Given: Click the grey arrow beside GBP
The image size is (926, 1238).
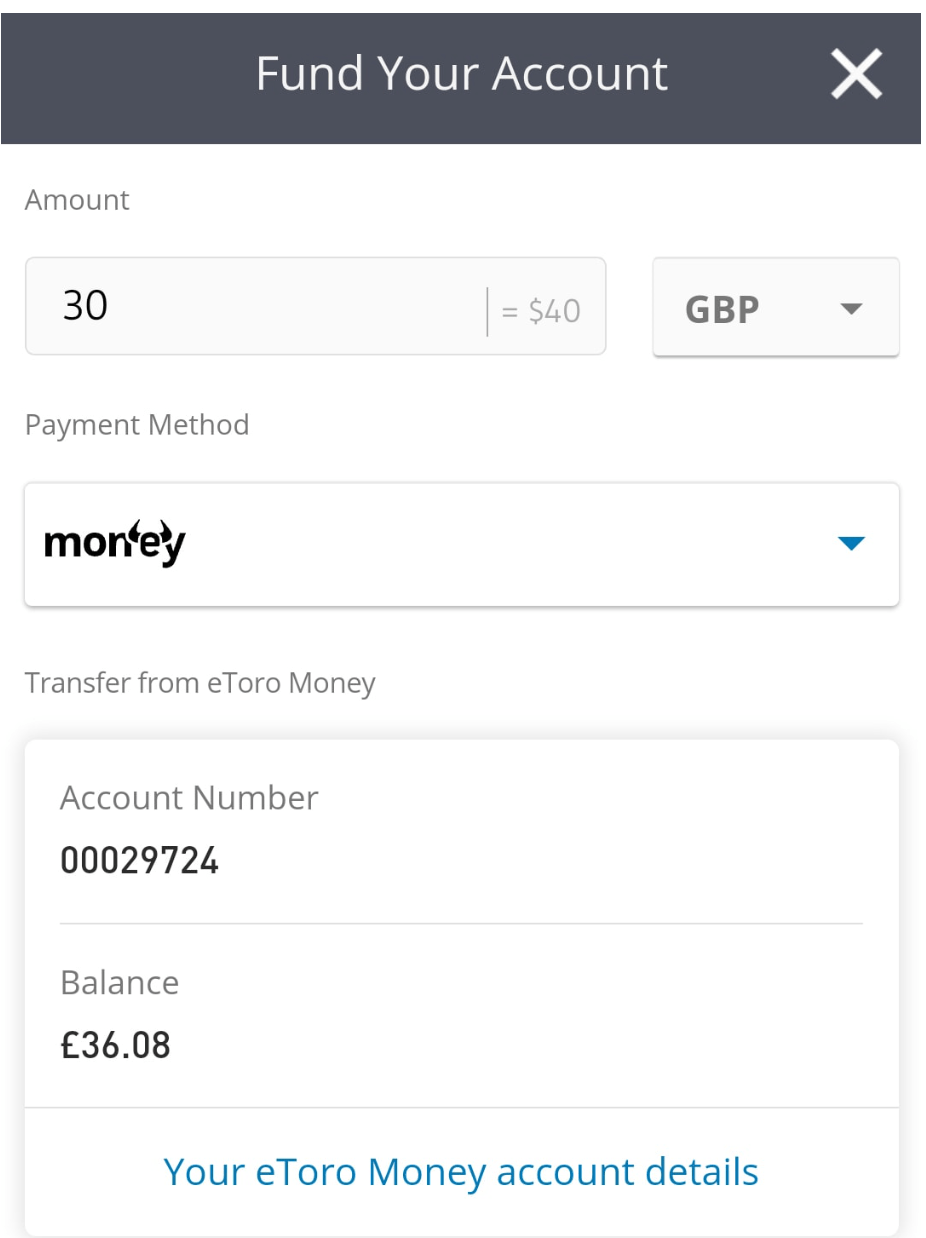Looking at the screenshot, I should pyautogui.click(x=850, y=310).
